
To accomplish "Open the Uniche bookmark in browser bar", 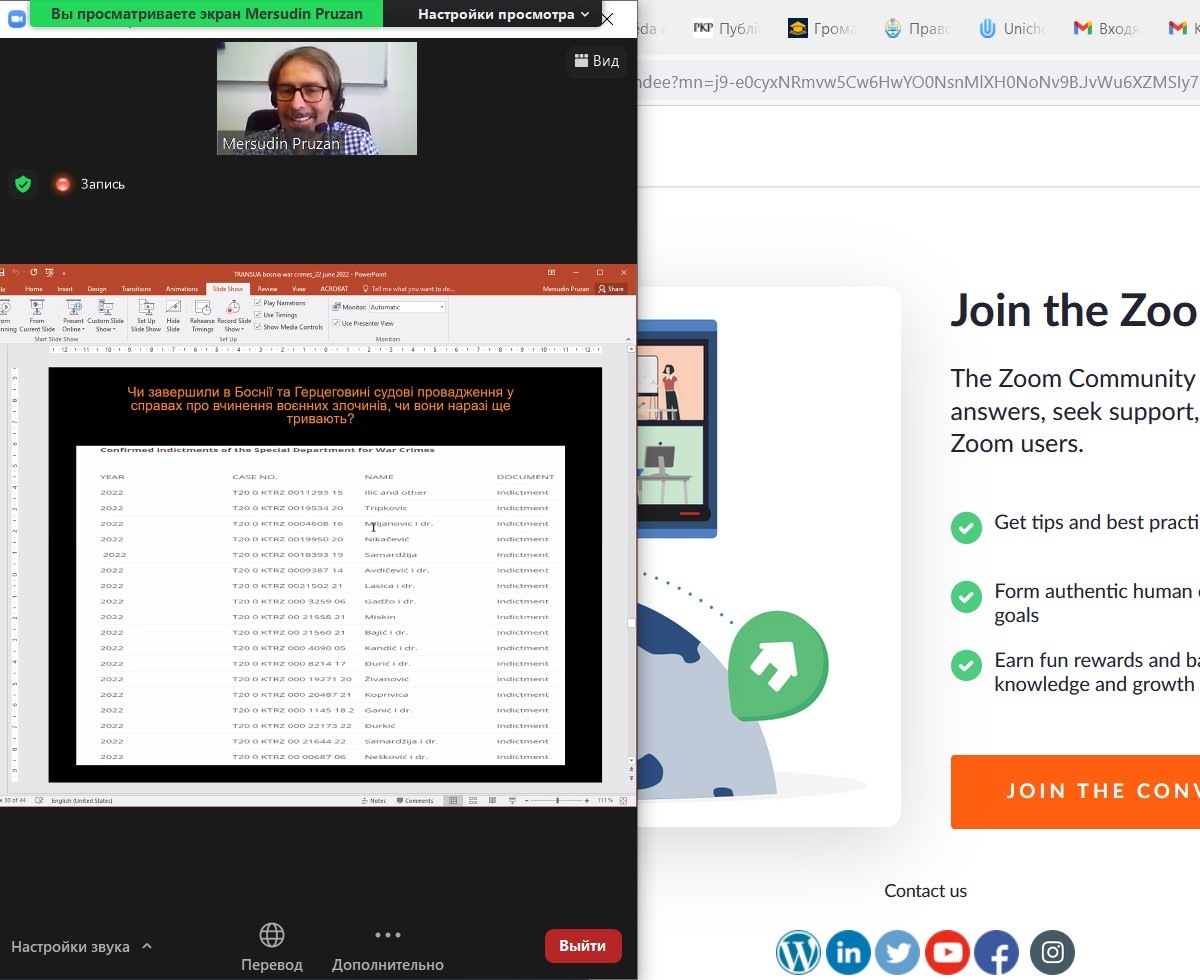I will [x=1012, y=29].
